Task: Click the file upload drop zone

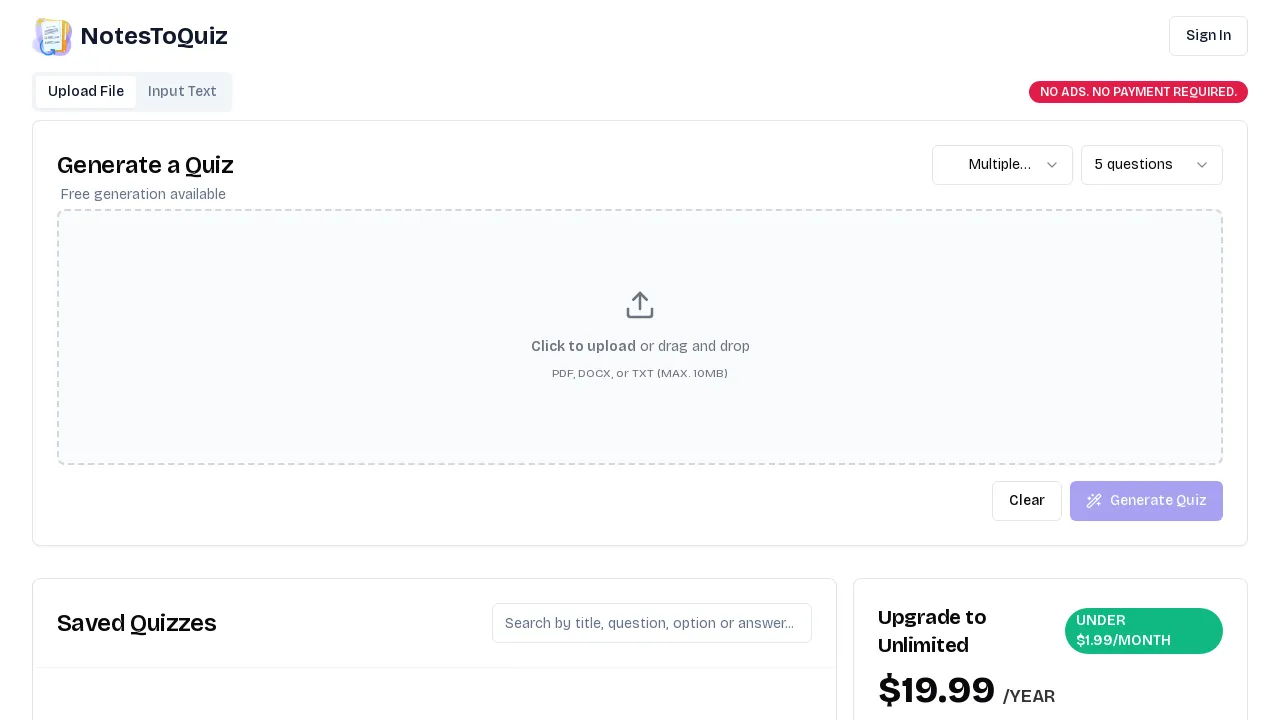Action: coord(640,337)
